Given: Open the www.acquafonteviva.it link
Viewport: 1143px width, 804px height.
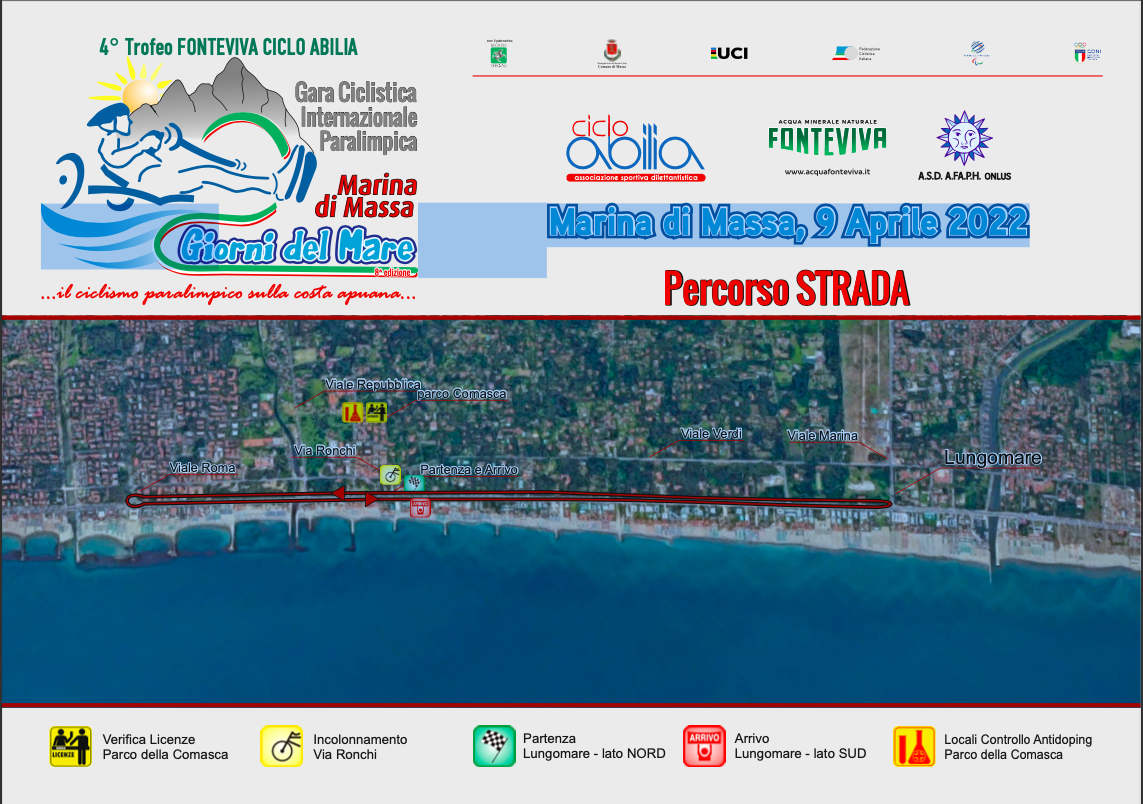Looking at the screenshot, I should coord(827,172).
